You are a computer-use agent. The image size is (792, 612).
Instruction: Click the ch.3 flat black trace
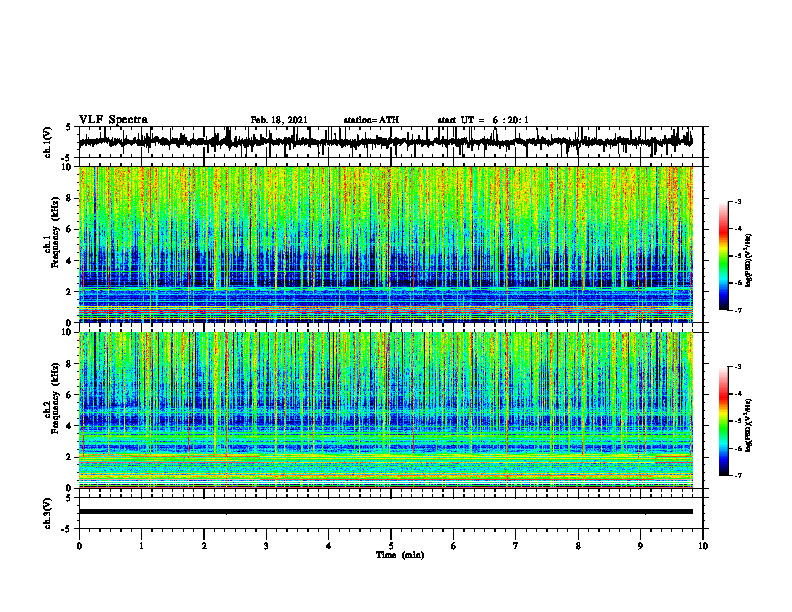(x=385, y=512)
